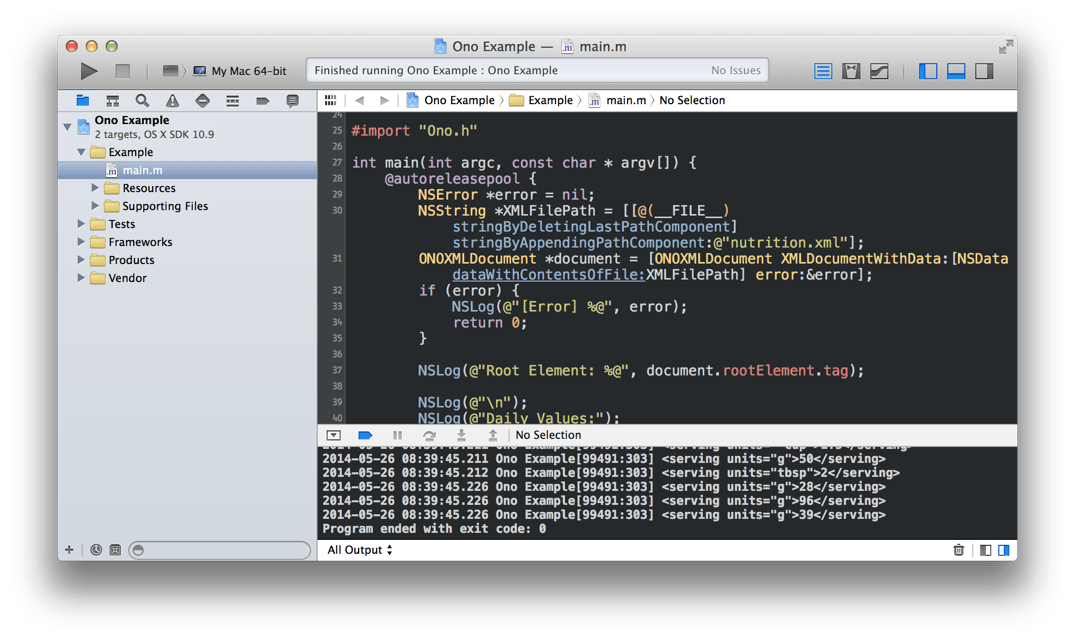This screenshot has width=1074, height=640.
Task: Hide the debug area
Action: pos(954,70)
